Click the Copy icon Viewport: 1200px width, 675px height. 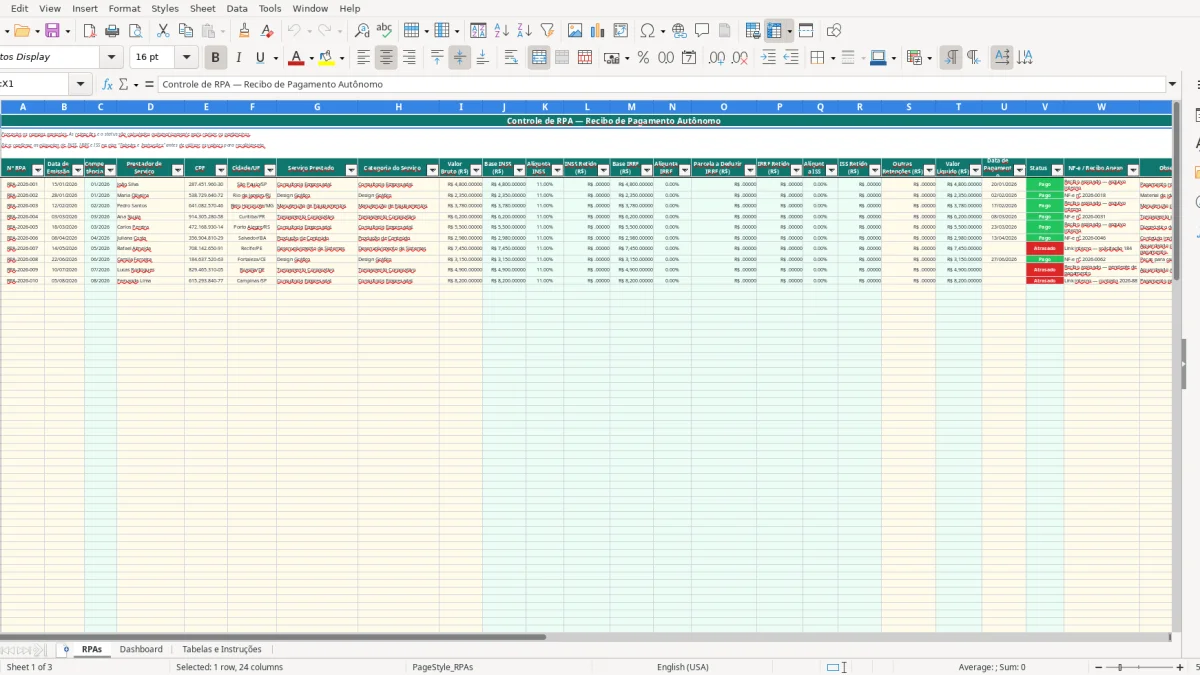[x=186, y=31]
